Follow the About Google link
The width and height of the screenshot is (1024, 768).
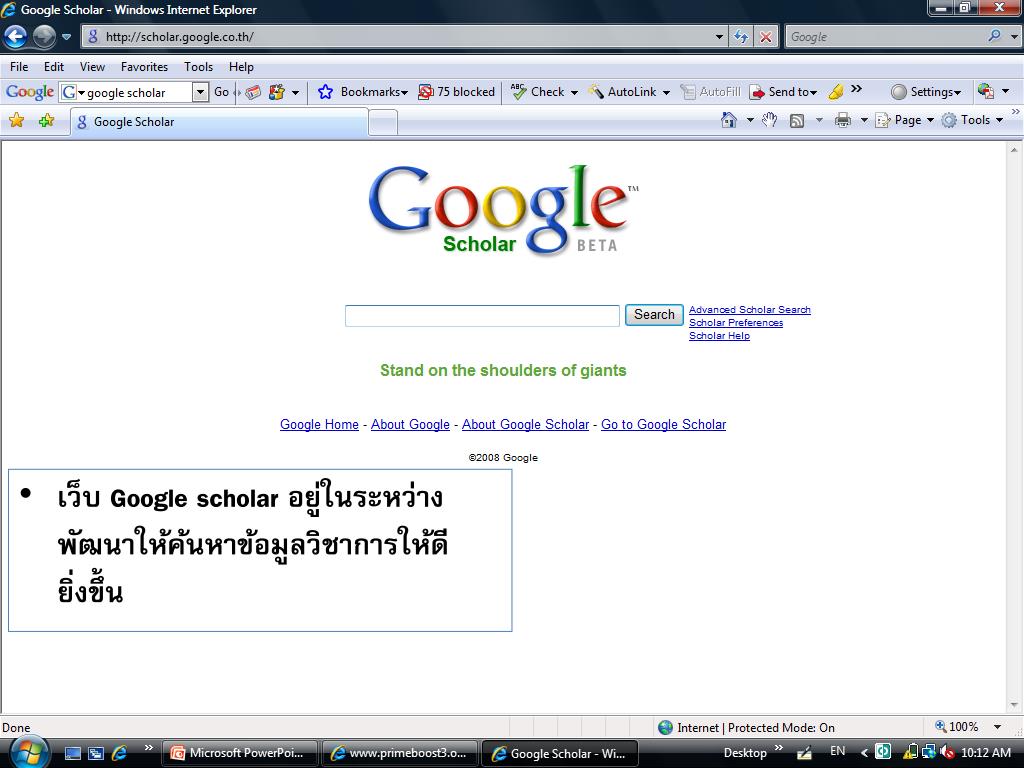click(410, 424)
